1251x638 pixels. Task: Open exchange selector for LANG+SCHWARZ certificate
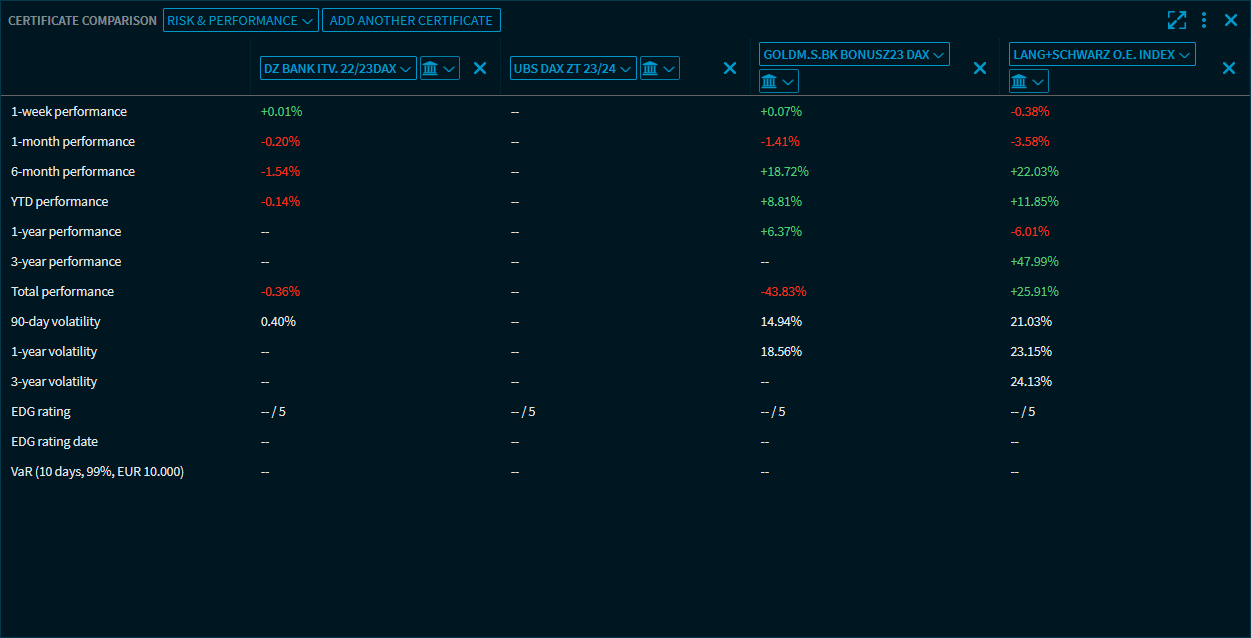(1028, 81)
